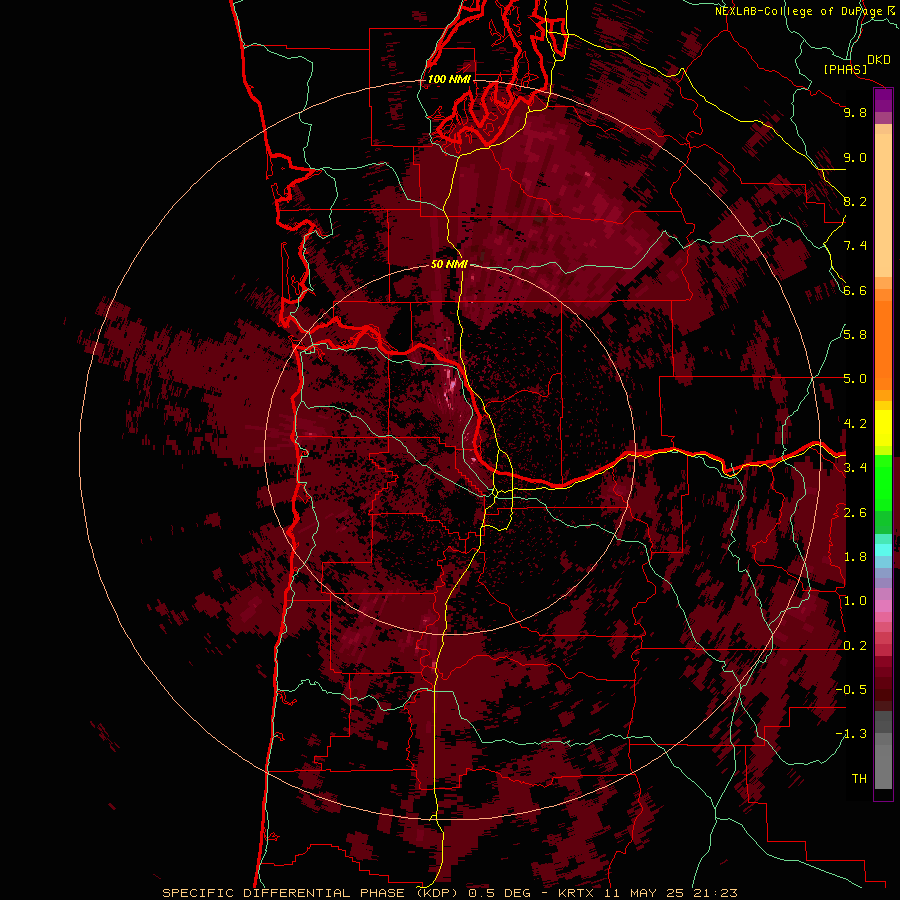Click the 9.8 value on color scale
Screen dimensions: 900x900
tap(855, 112)
